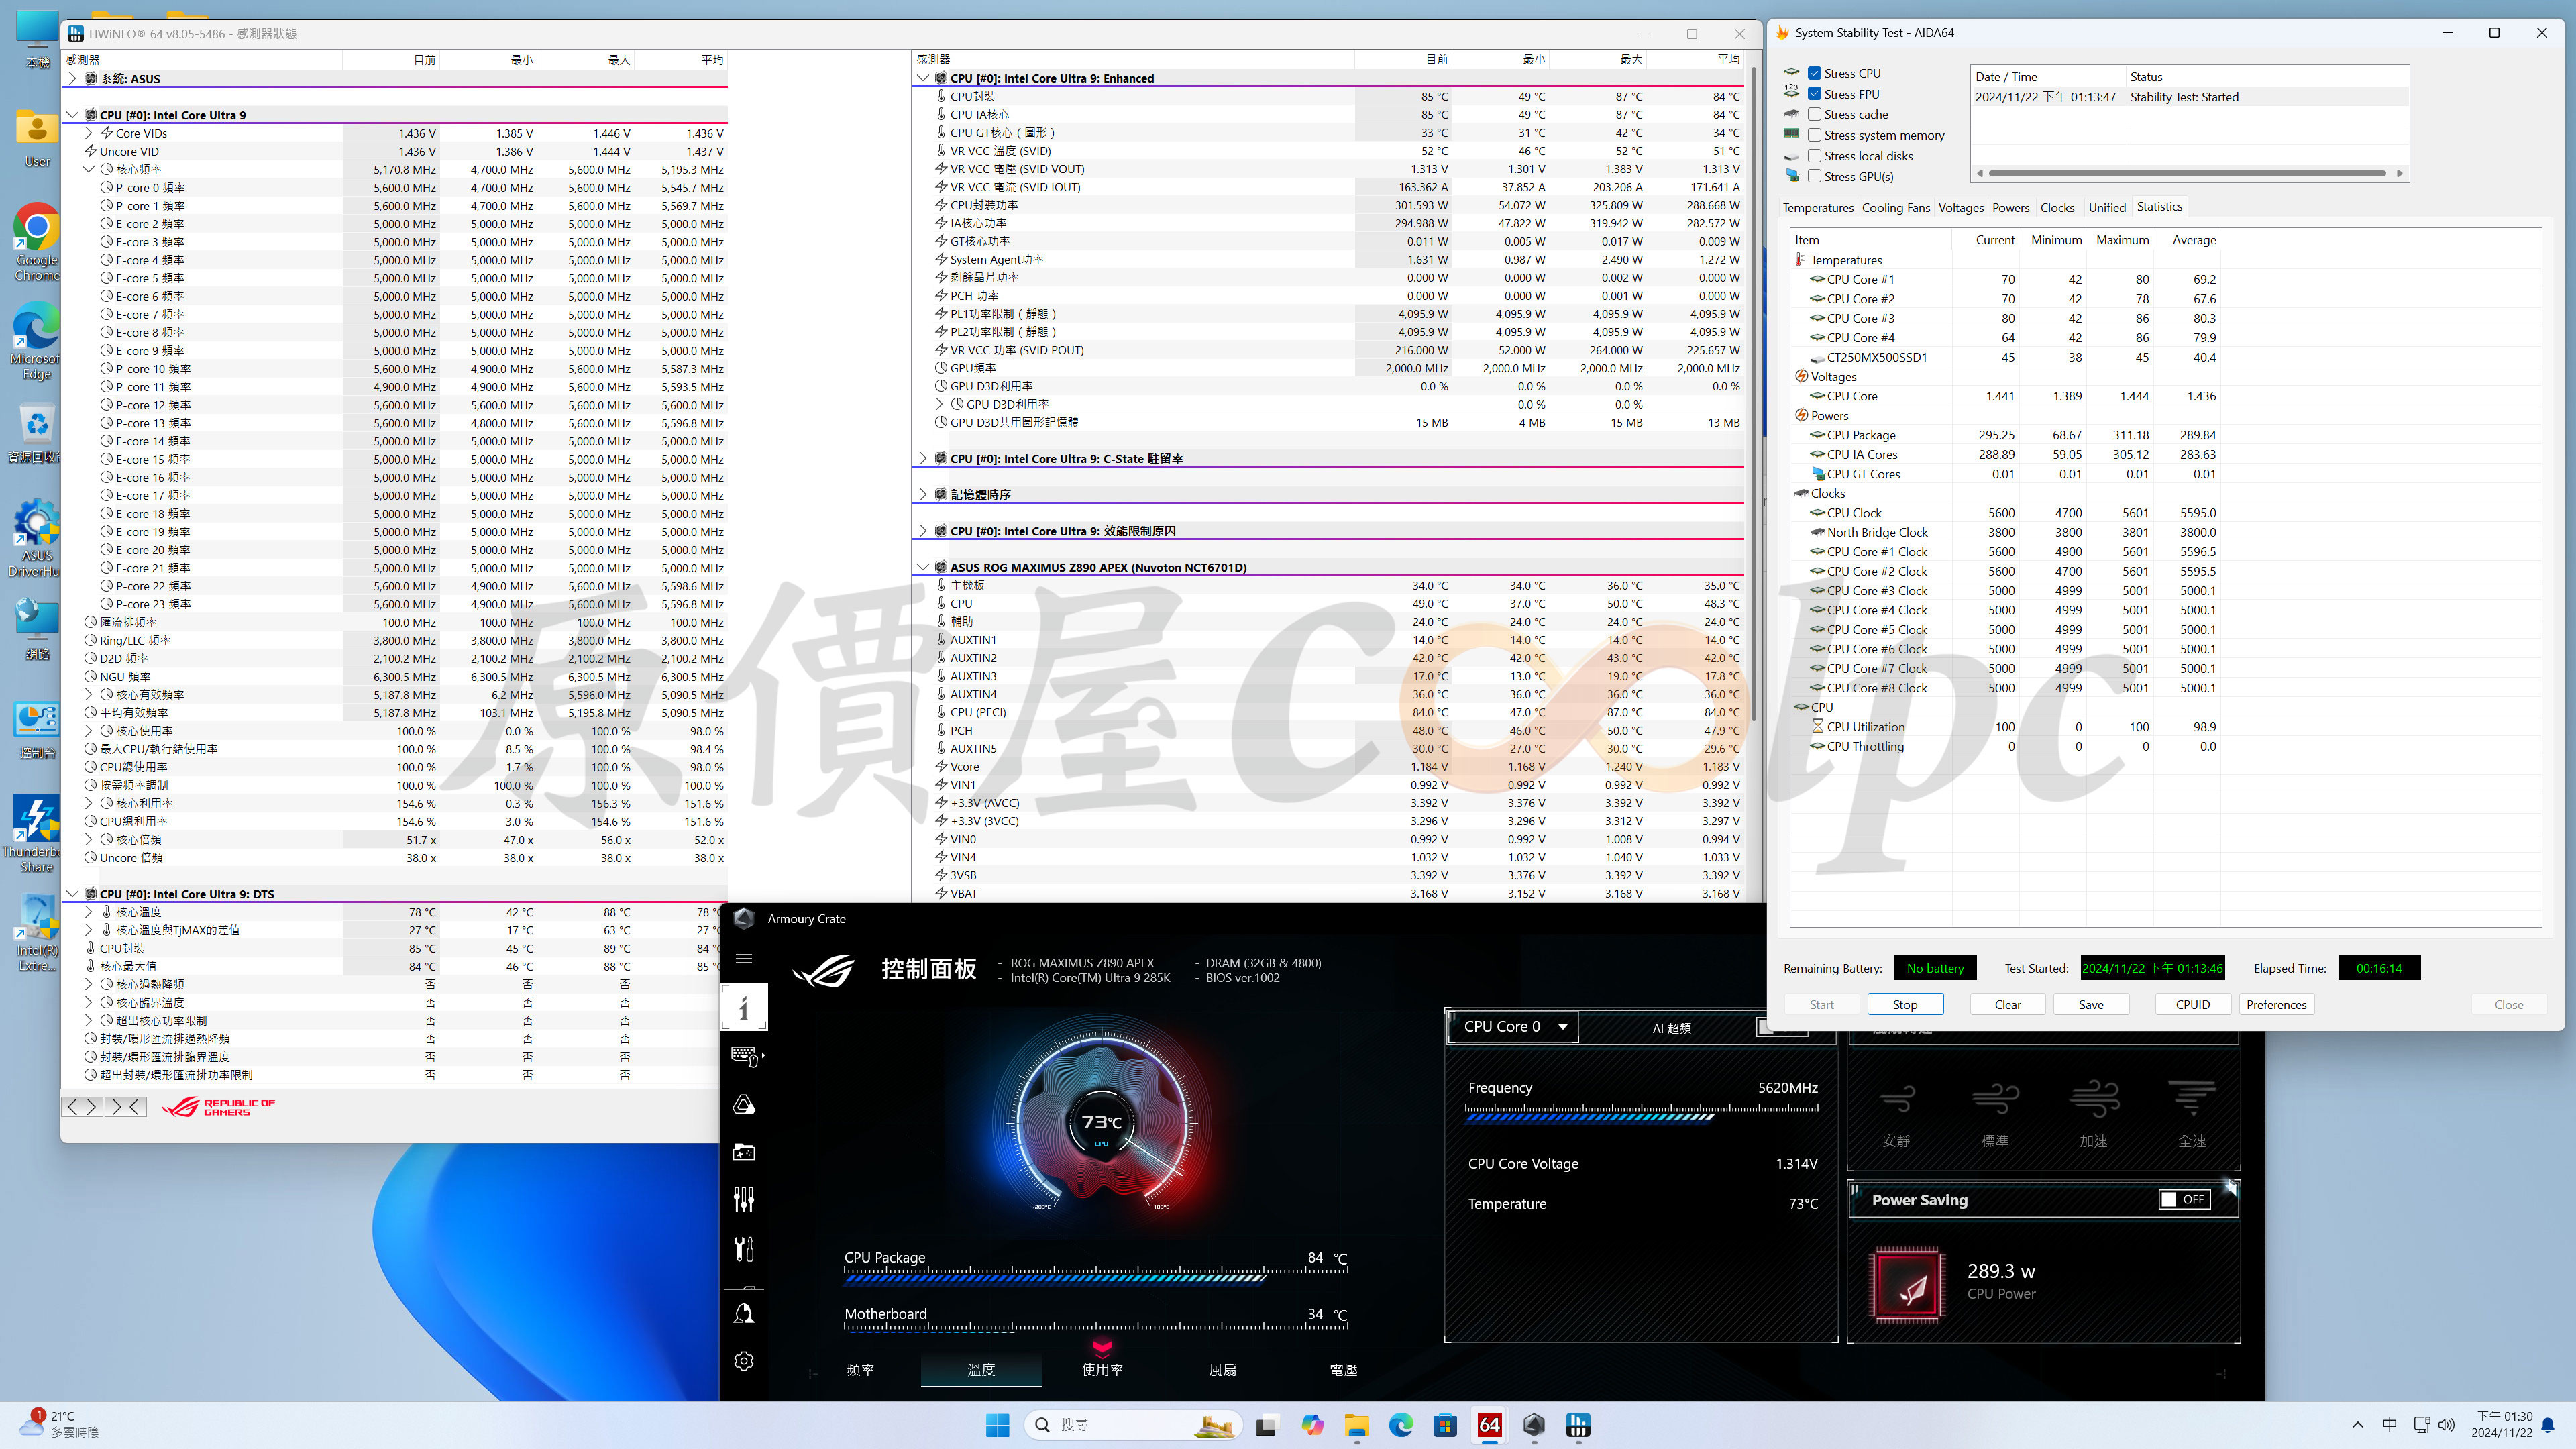Screen dimensions: 2576x1449
Task: Open the ASUS DriverHub desktop icon
Action: [x=37, y=538]
